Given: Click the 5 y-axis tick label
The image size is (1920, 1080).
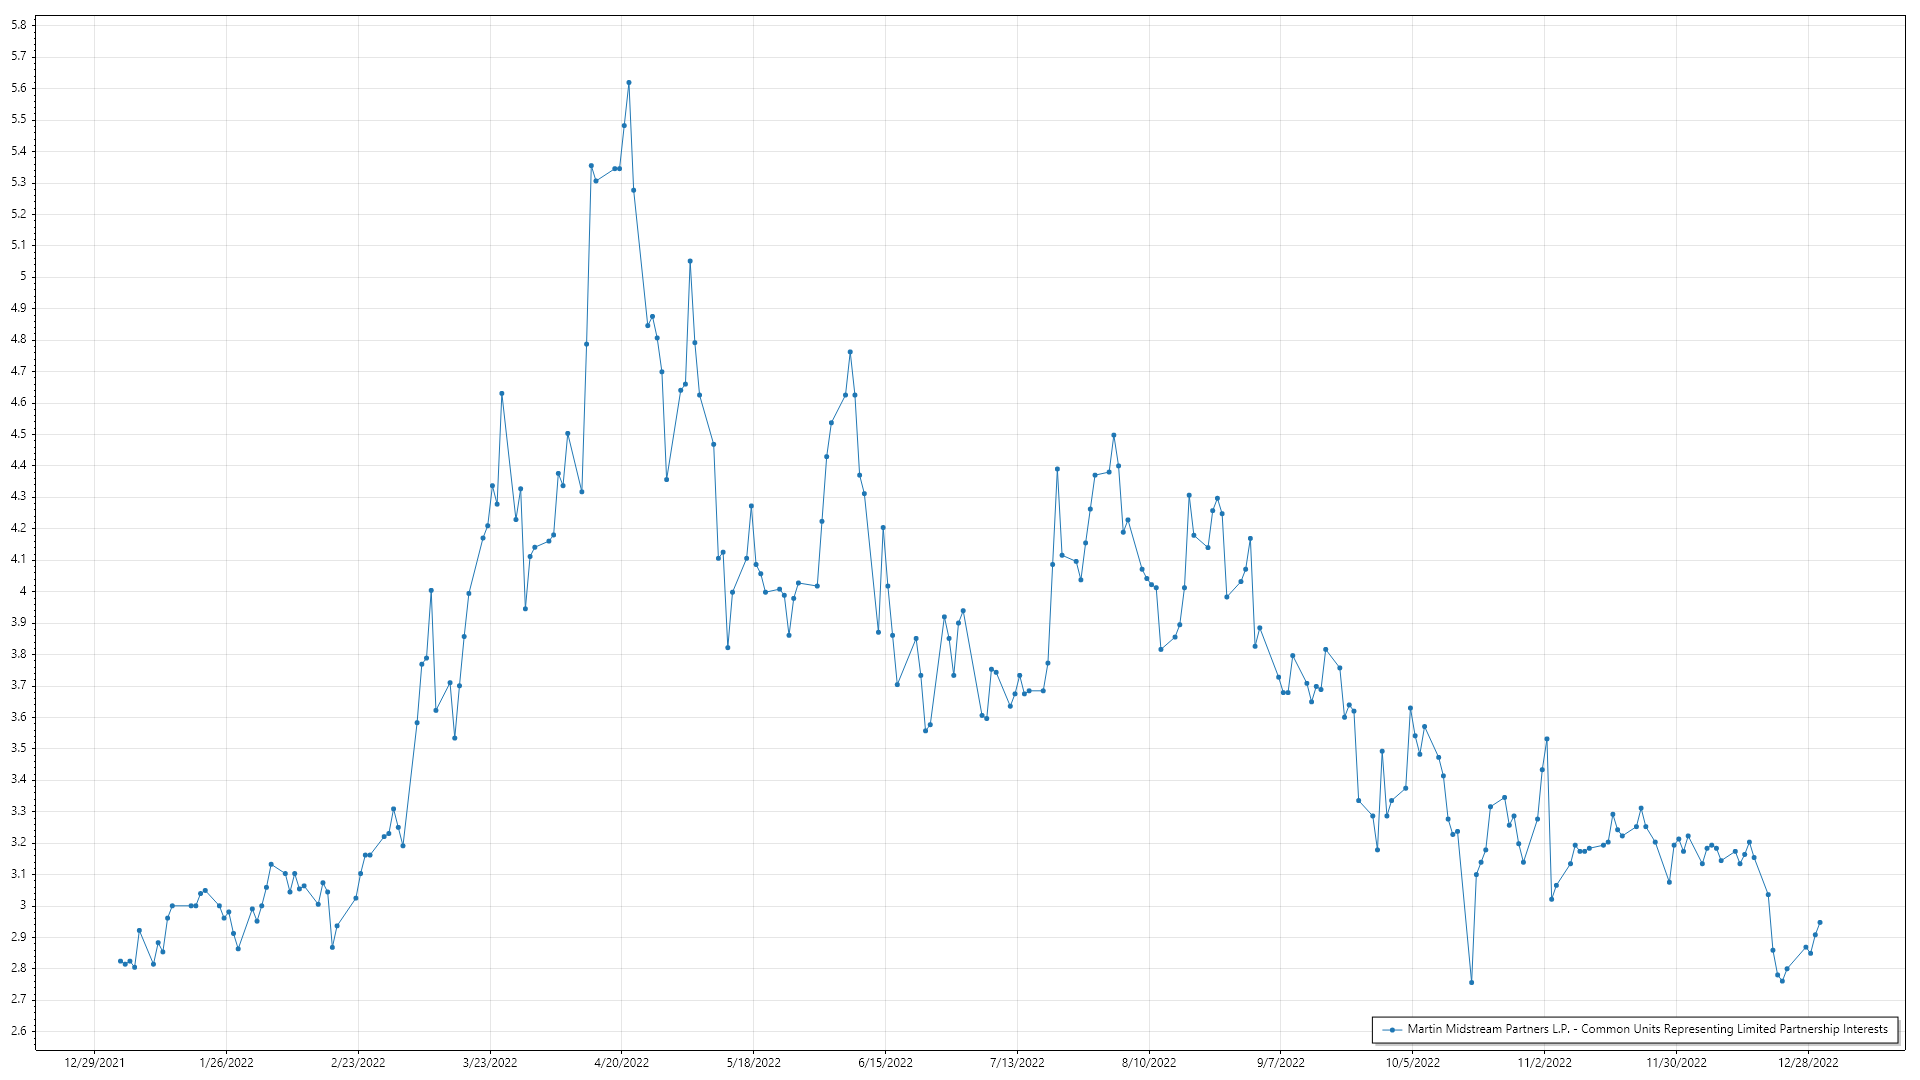Looking at the screenshot, I should click(x=23, y=277).
